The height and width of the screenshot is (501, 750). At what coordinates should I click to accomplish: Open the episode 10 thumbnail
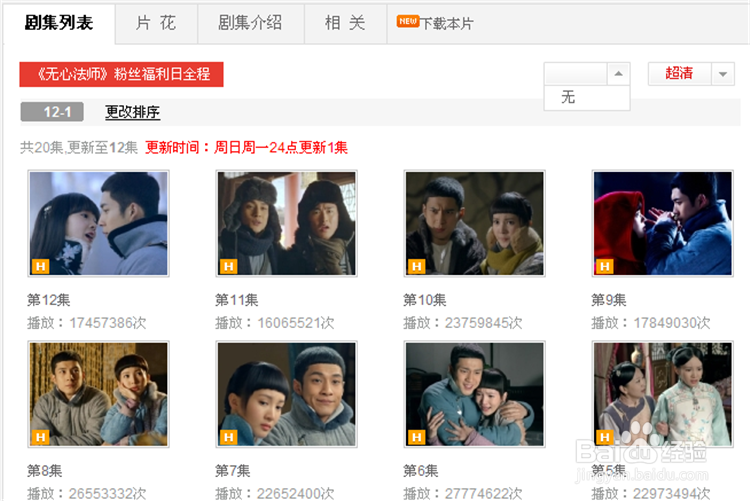click(474, 223)
